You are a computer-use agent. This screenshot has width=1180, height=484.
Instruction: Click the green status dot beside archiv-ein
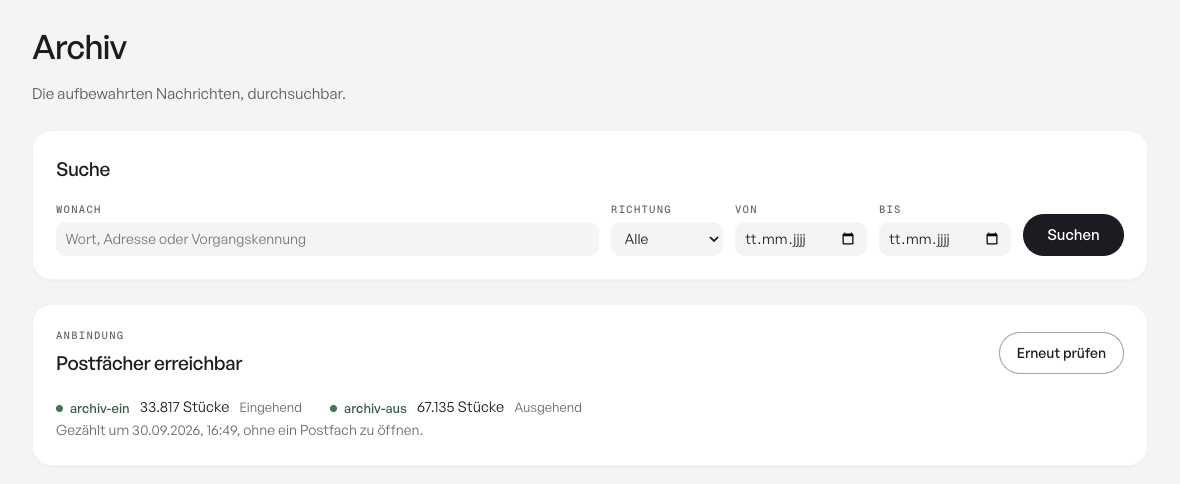pyautogui.click(x=59, y=409)
